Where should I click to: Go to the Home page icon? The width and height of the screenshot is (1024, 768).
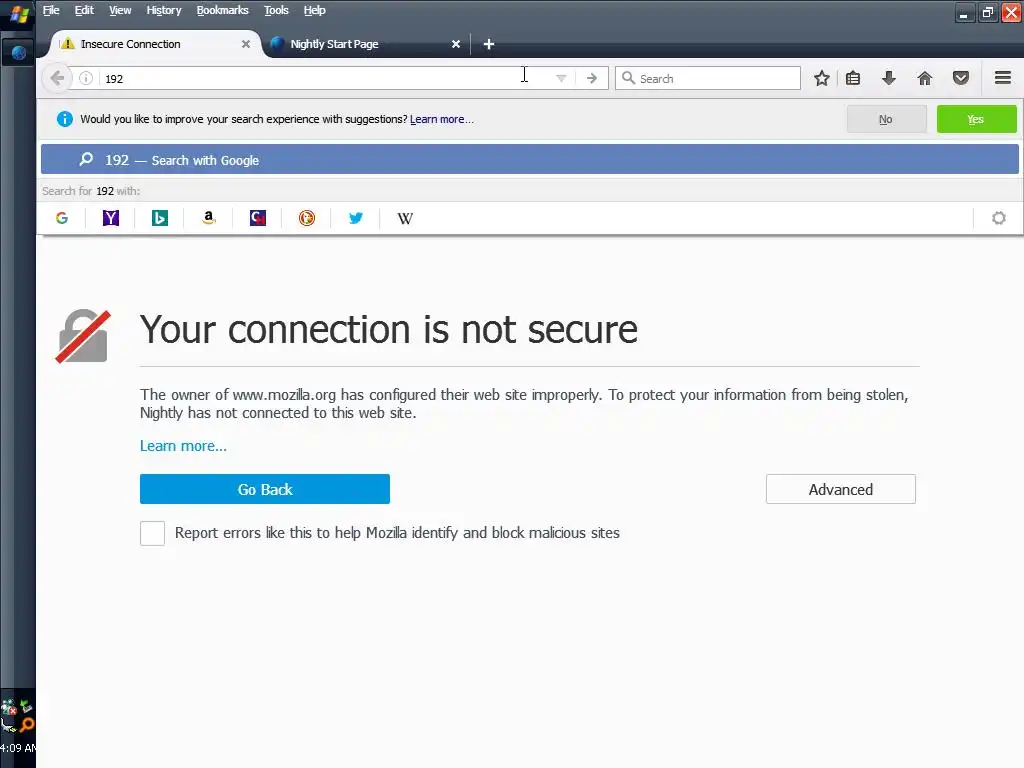pyautogui.click(x=925, y=78)
